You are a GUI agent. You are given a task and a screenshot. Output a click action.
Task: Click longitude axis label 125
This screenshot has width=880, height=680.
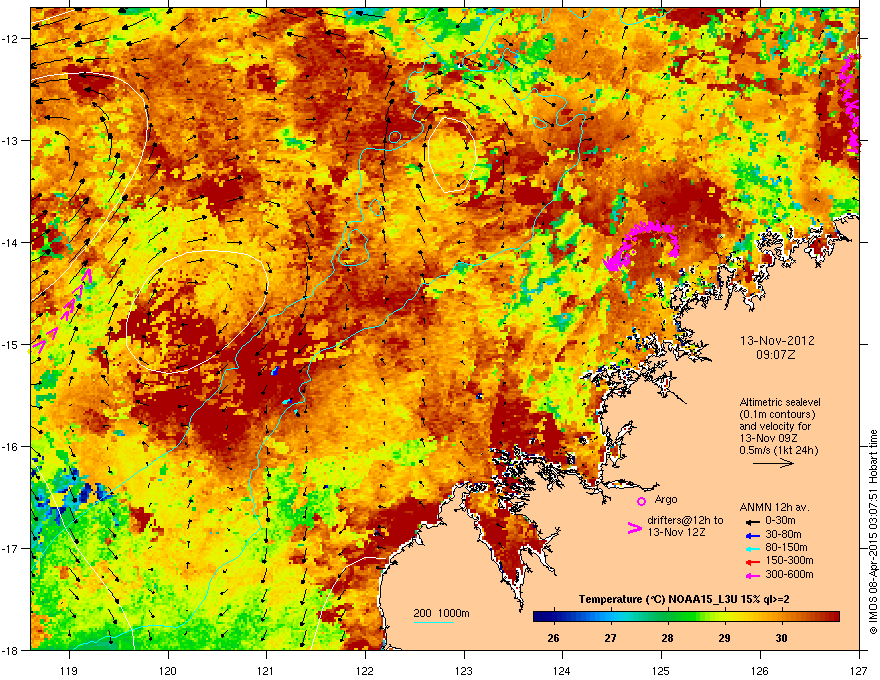(x=661, y=671)
